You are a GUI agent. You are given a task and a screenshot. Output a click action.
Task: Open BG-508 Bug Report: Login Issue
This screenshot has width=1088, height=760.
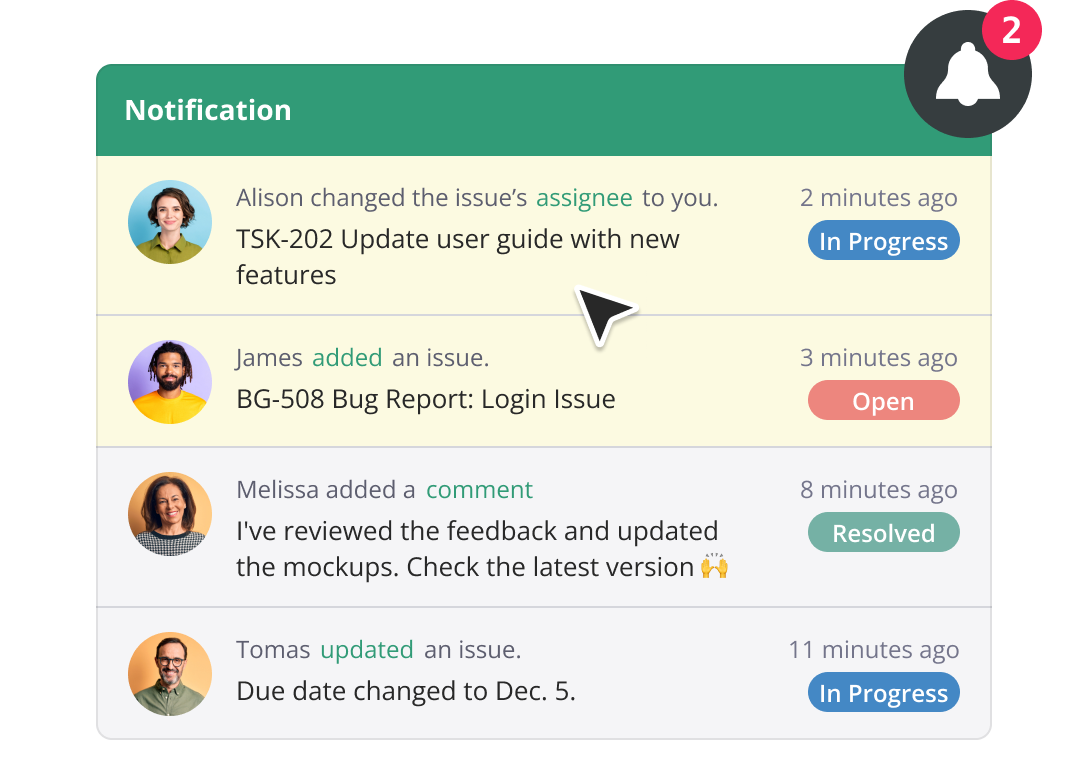(425, 400)
